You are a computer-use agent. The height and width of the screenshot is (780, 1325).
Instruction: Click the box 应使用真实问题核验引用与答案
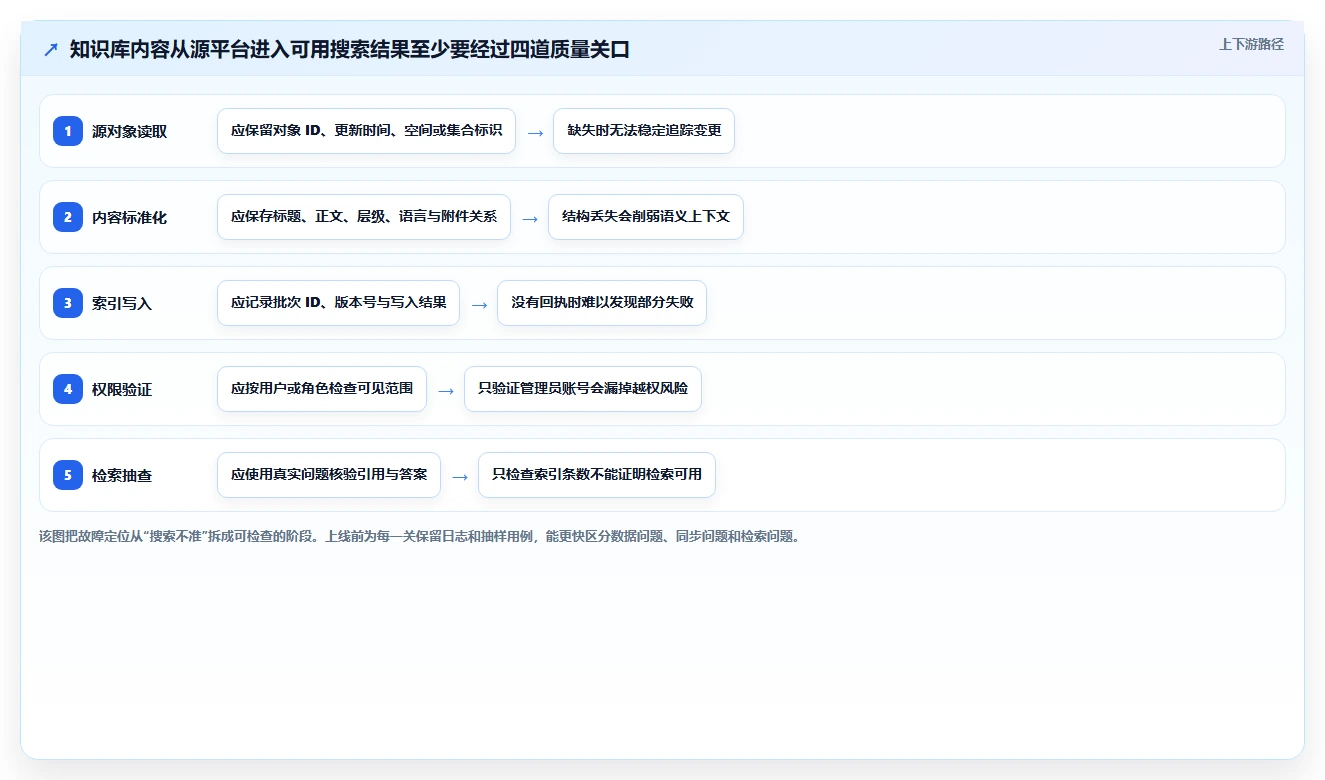click(x=329, y=475)
